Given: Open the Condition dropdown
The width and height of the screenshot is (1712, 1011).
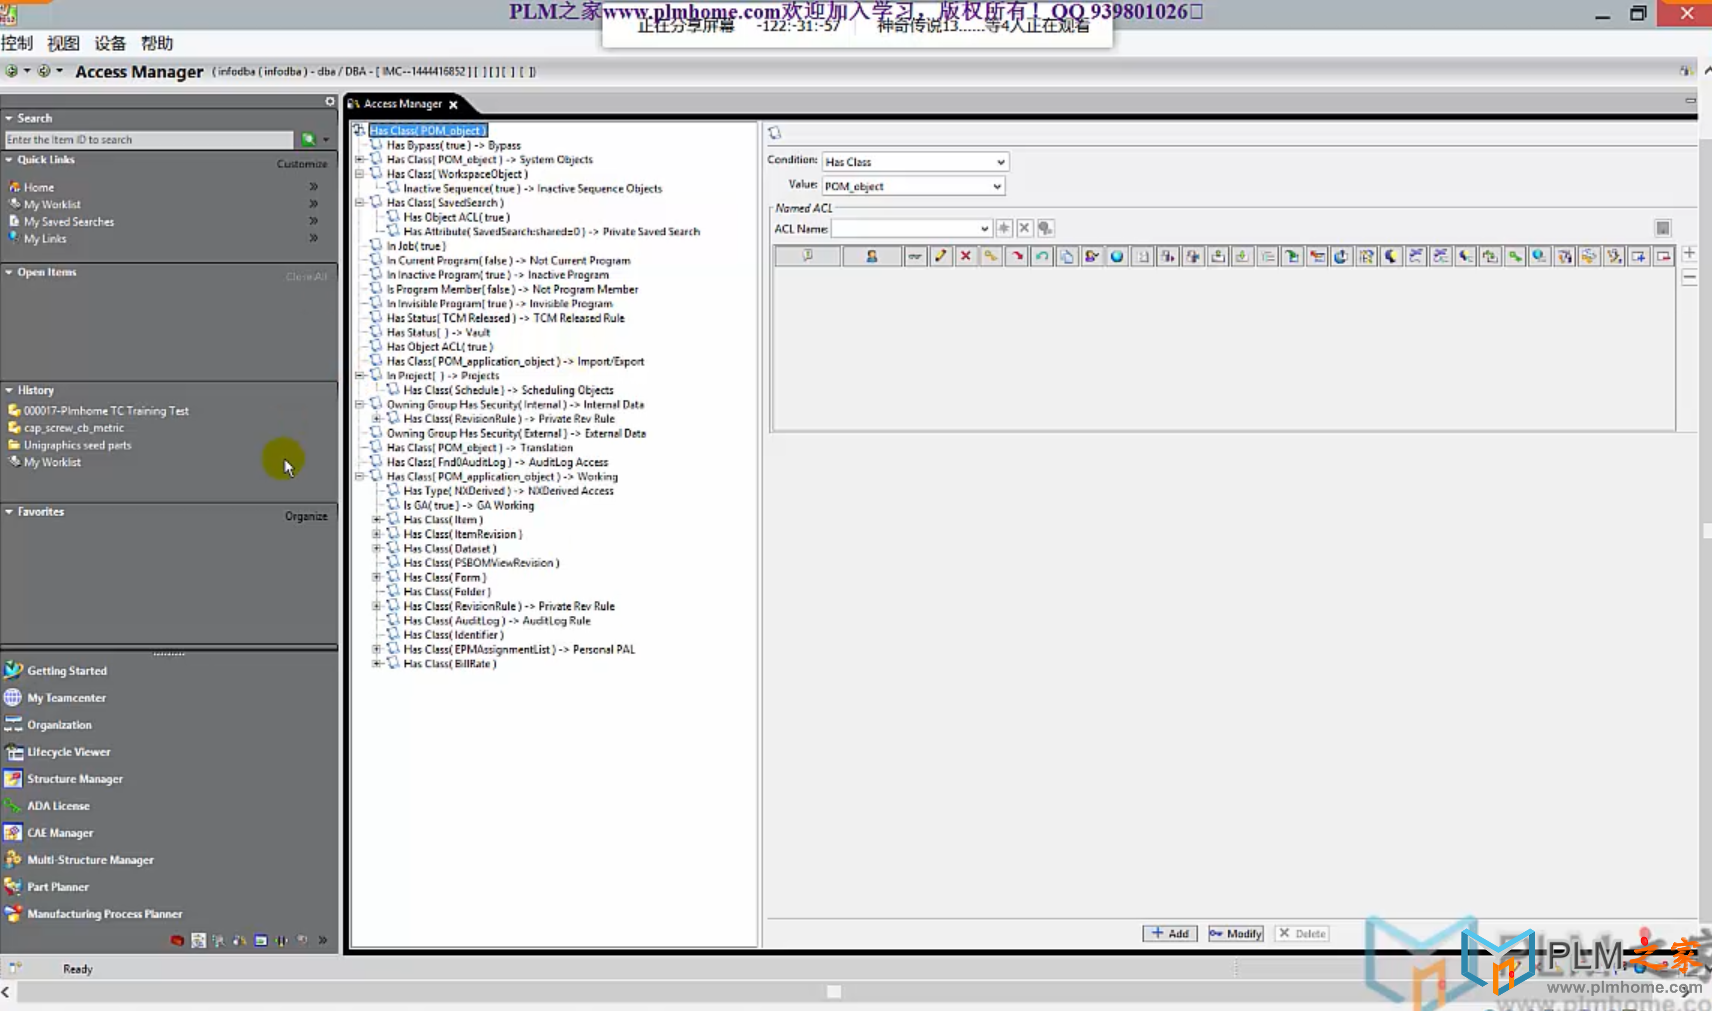Looking at the screenshot, I should coord(1000,162).
